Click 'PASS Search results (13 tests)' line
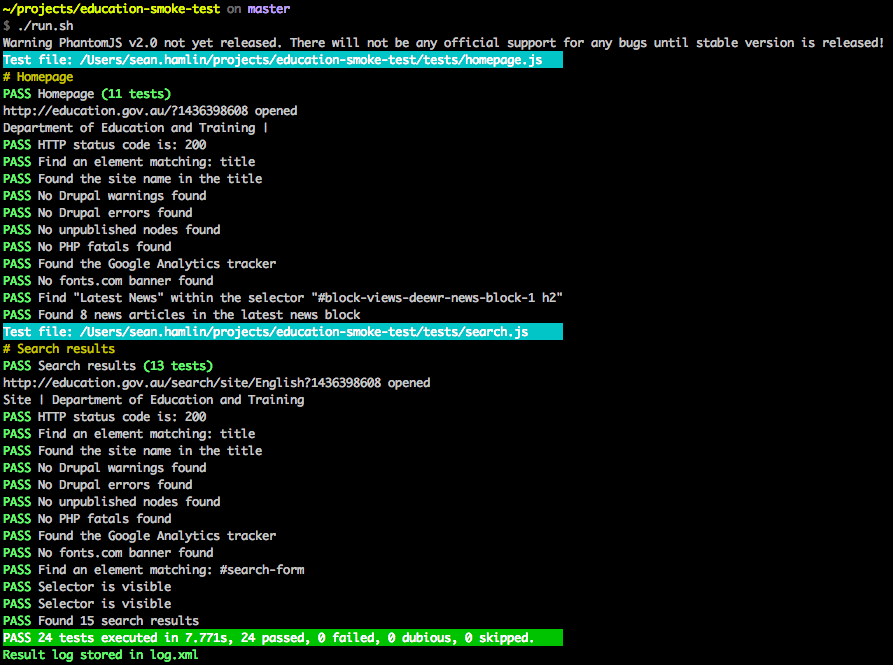The image size is (893, 665). (108, 366)
